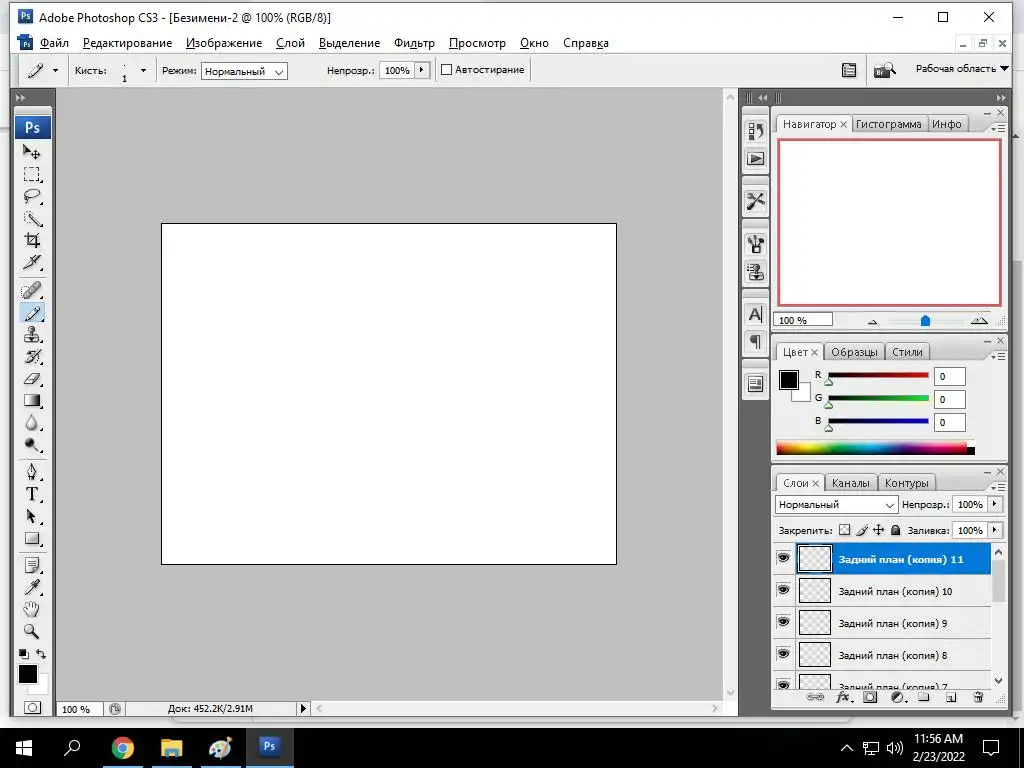Open the brush preset picker arrow

point(143,71)
